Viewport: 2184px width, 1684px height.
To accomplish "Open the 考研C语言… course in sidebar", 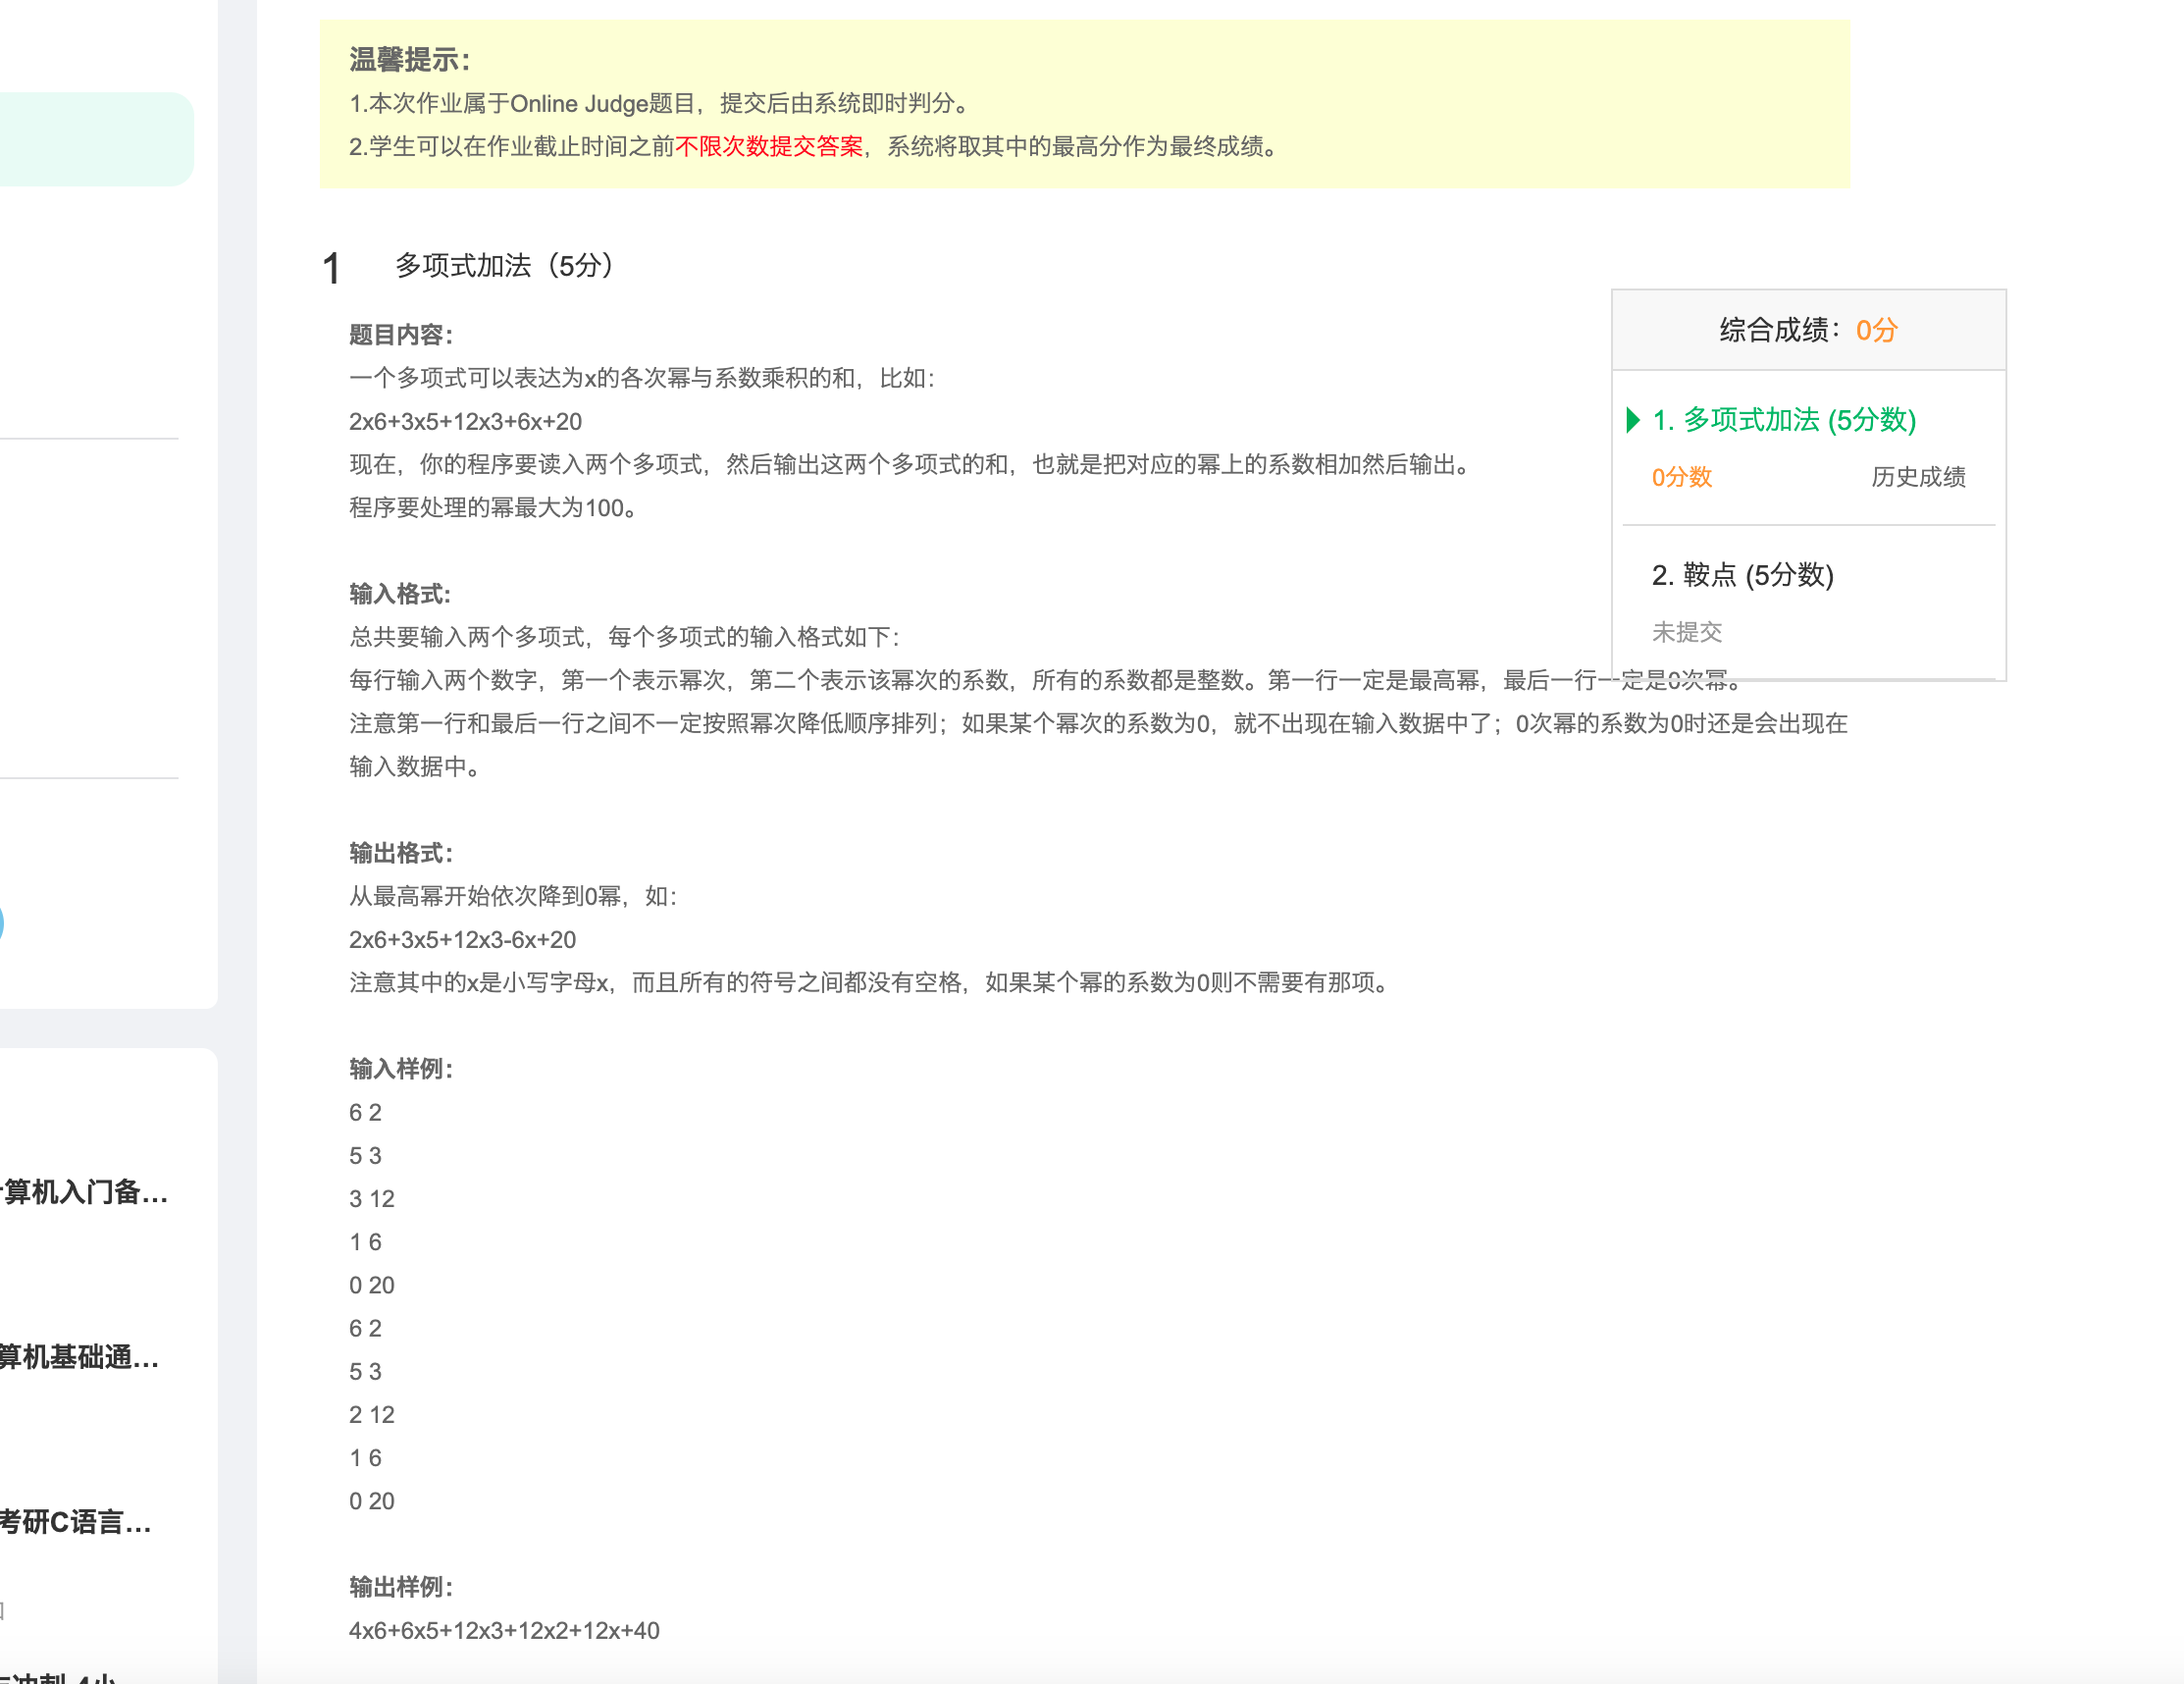I will (76, 1522).
